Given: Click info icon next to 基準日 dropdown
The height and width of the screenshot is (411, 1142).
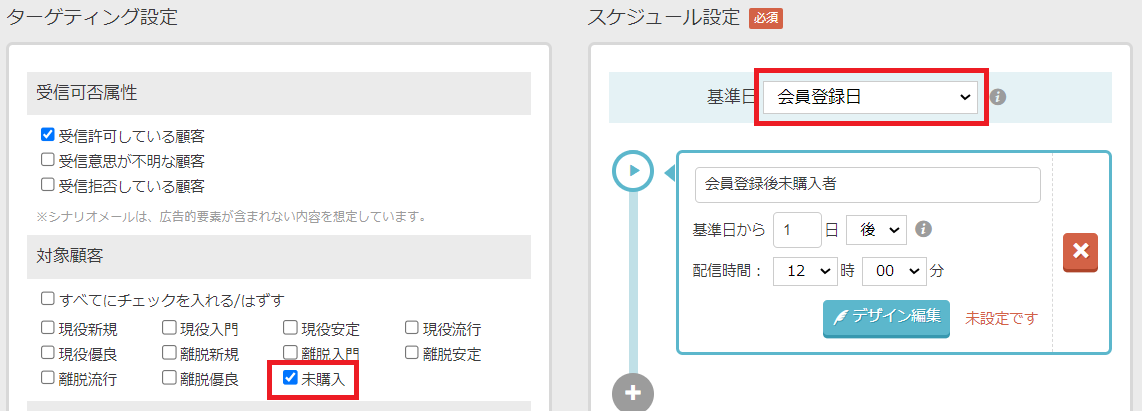Looking at the screenshot, I should coord(997,97).
